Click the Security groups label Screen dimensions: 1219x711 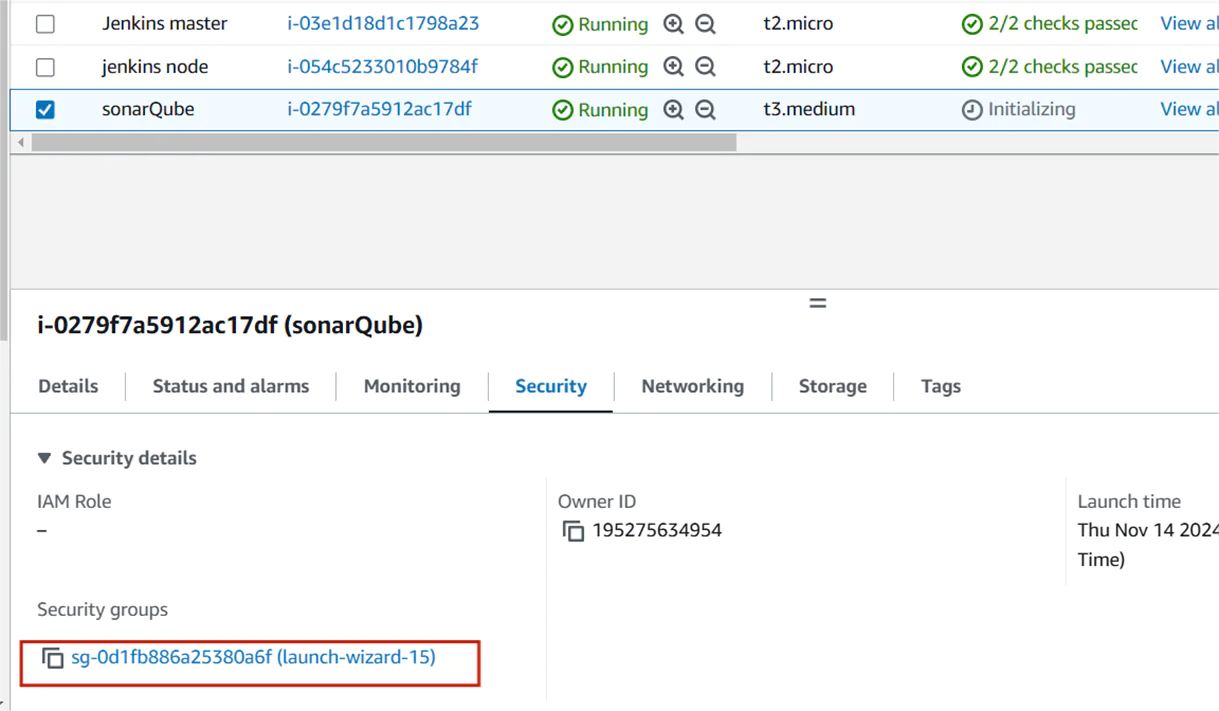[102, 609]
